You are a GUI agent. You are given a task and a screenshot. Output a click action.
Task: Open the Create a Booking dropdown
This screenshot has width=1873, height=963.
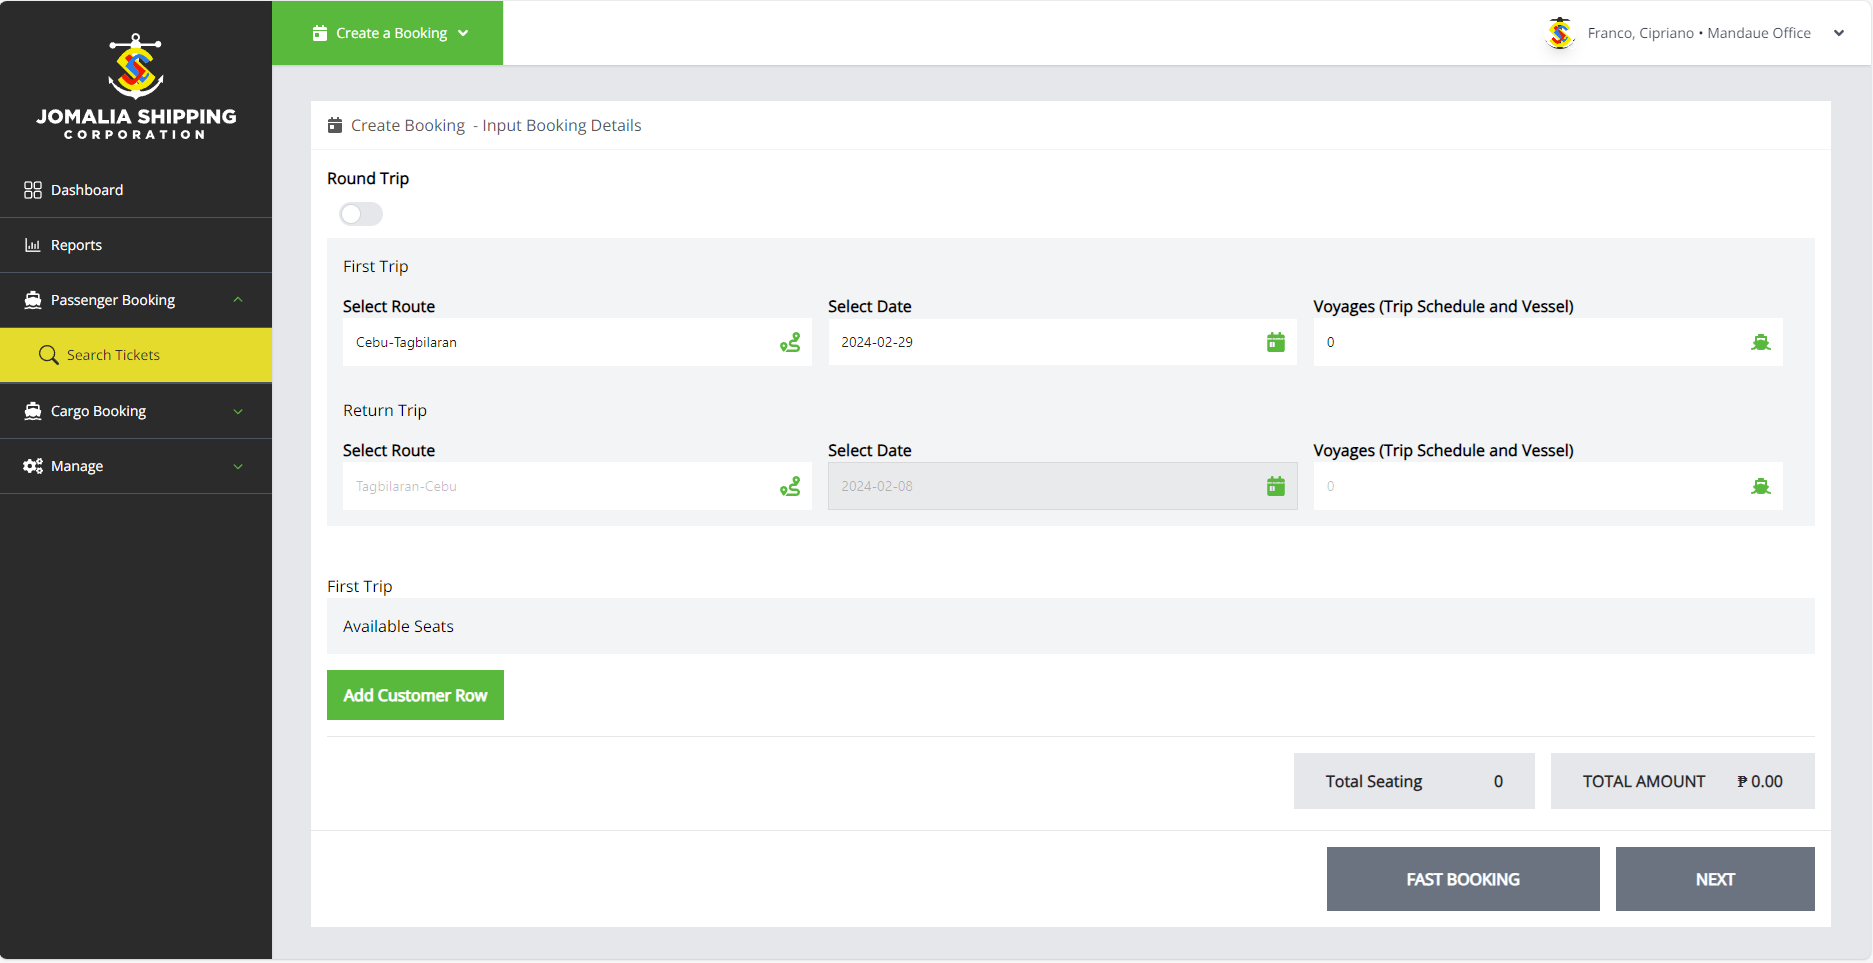[x=389, y=33]
